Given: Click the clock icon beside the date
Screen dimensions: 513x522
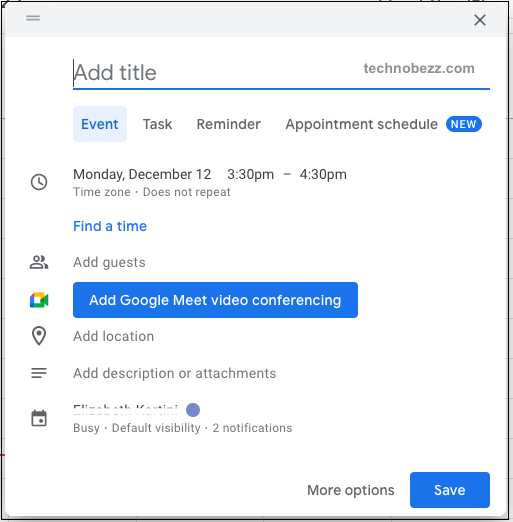Looking at the screenshot, I should point(39,182).
